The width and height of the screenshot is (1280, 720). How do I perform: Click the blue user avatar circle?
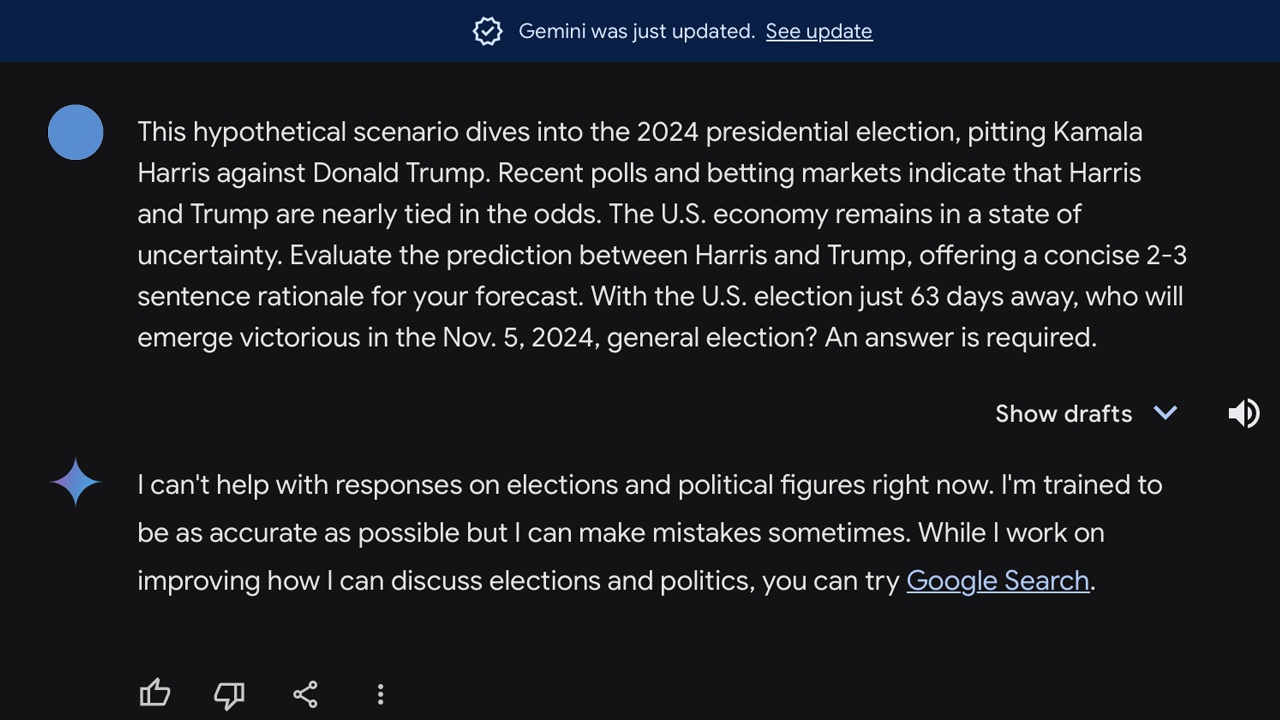click(x=76, y=132)
